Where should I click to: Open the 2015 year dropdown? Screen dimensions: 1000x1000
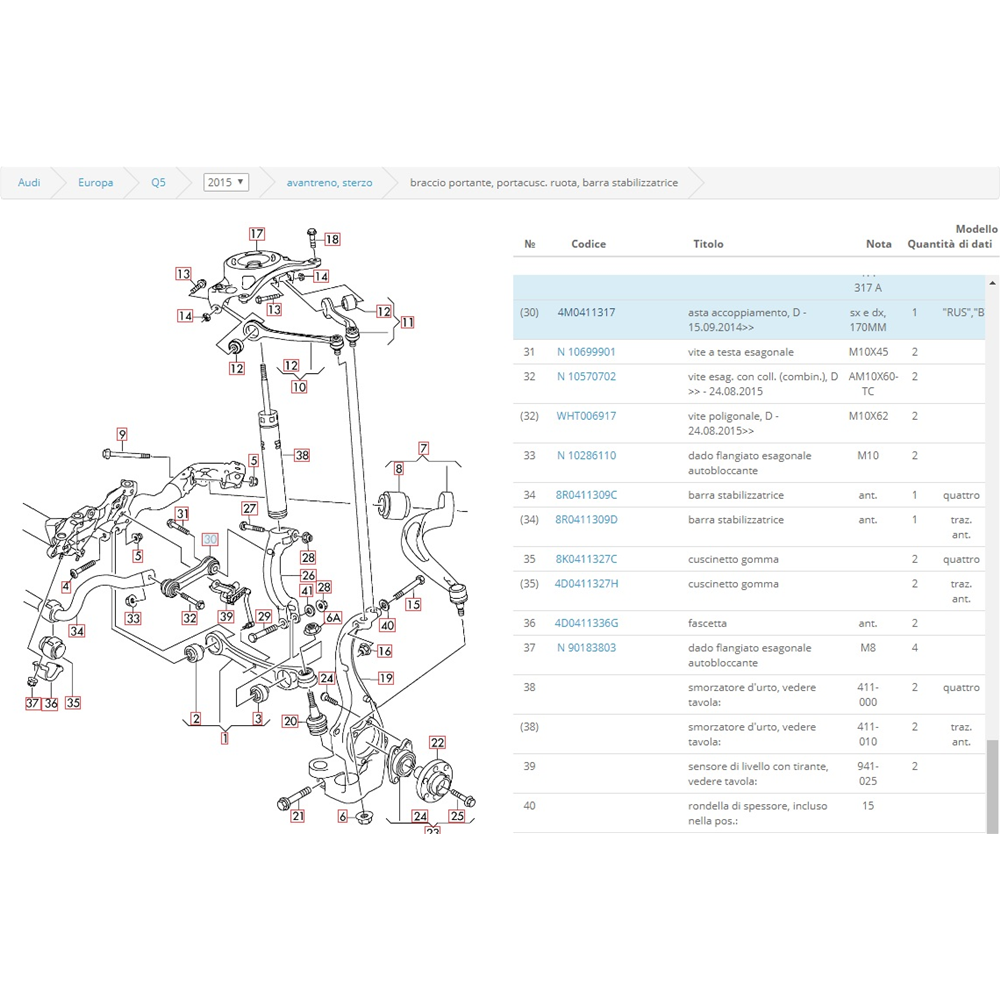tap(226, 182)
